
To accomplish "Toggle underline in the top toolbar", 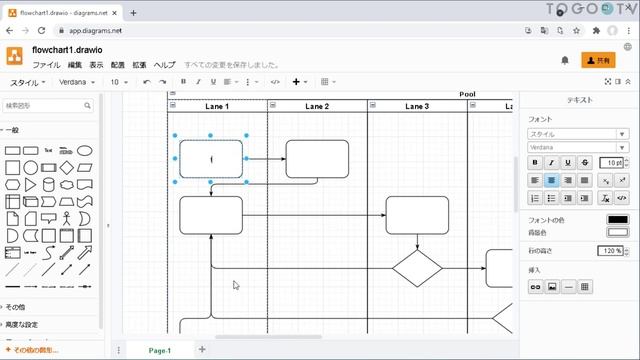I will (213, 82).
